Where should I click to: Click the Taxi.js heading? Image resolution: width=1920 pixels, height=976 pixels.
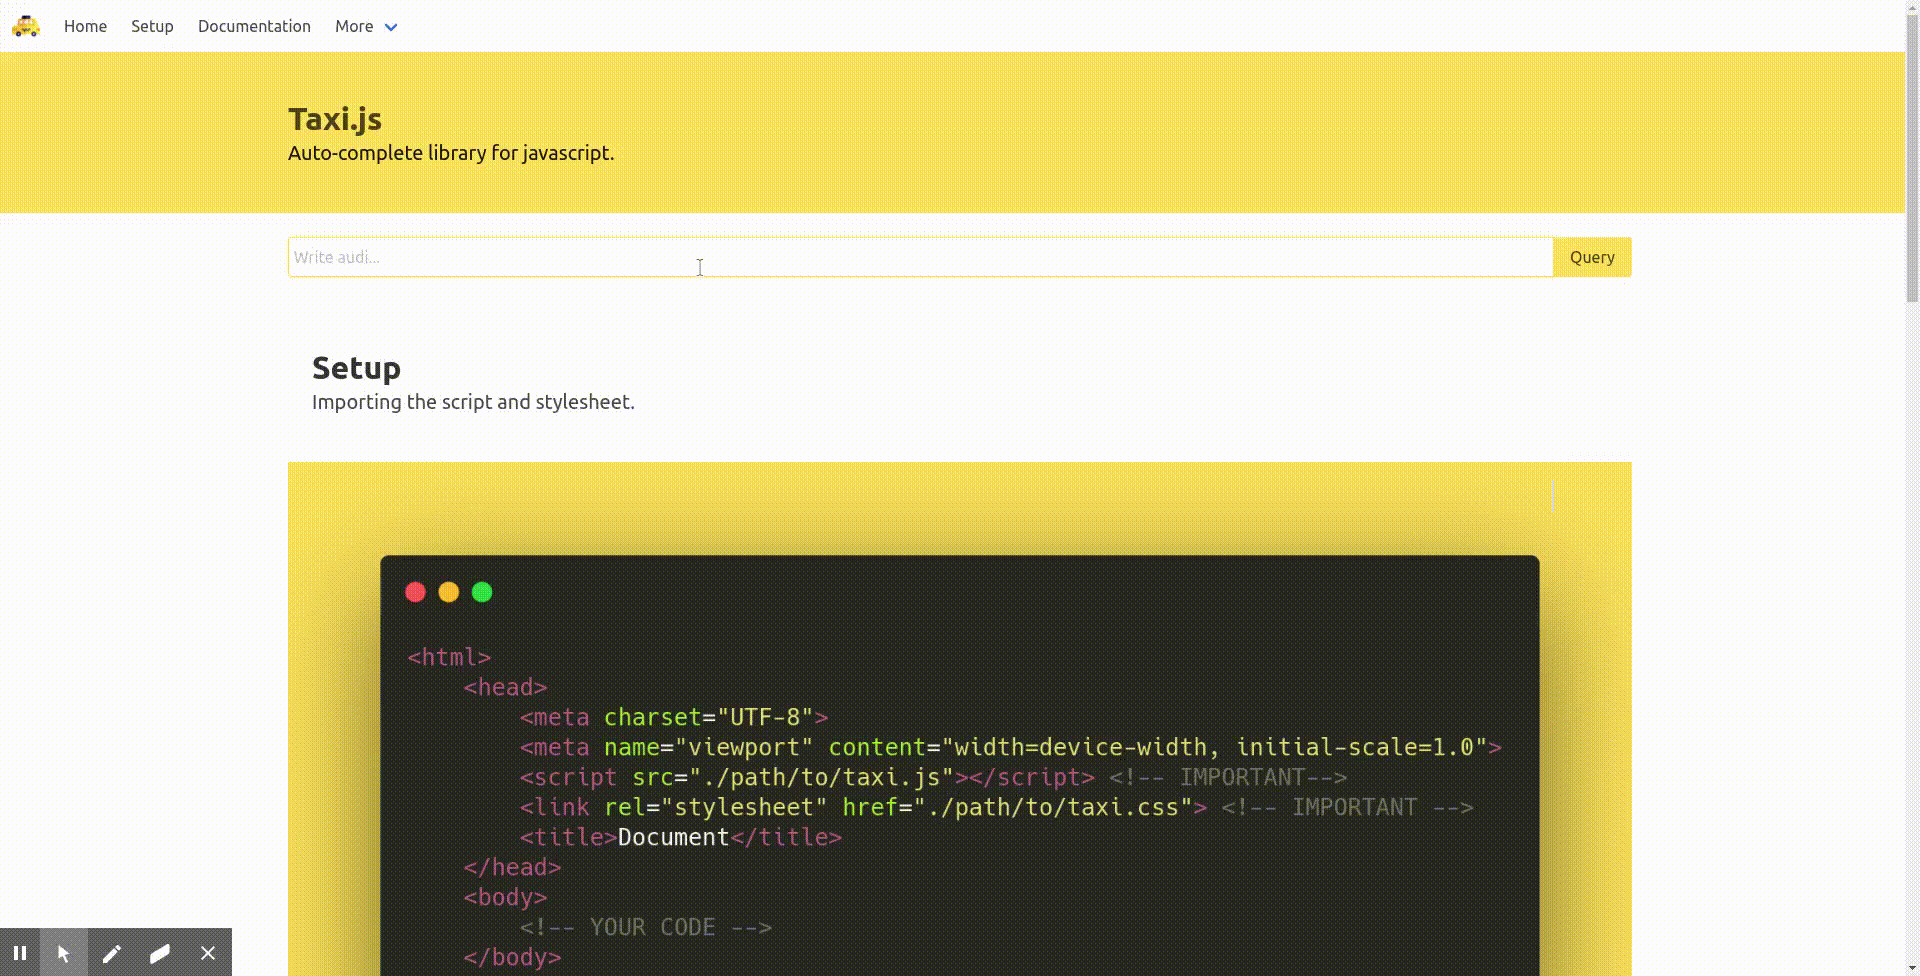pyautogui.click(x=335, y=119)
